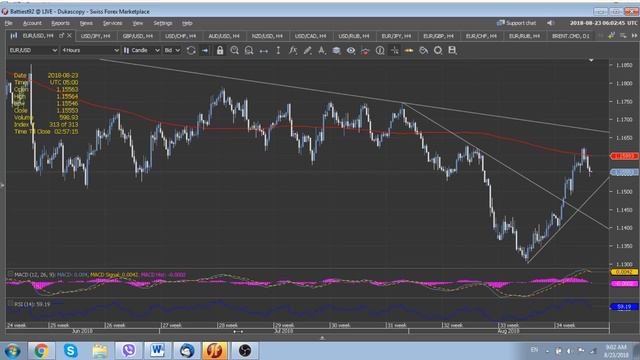Switch to the BRENT.CMD D1 tab

[571, 36]
